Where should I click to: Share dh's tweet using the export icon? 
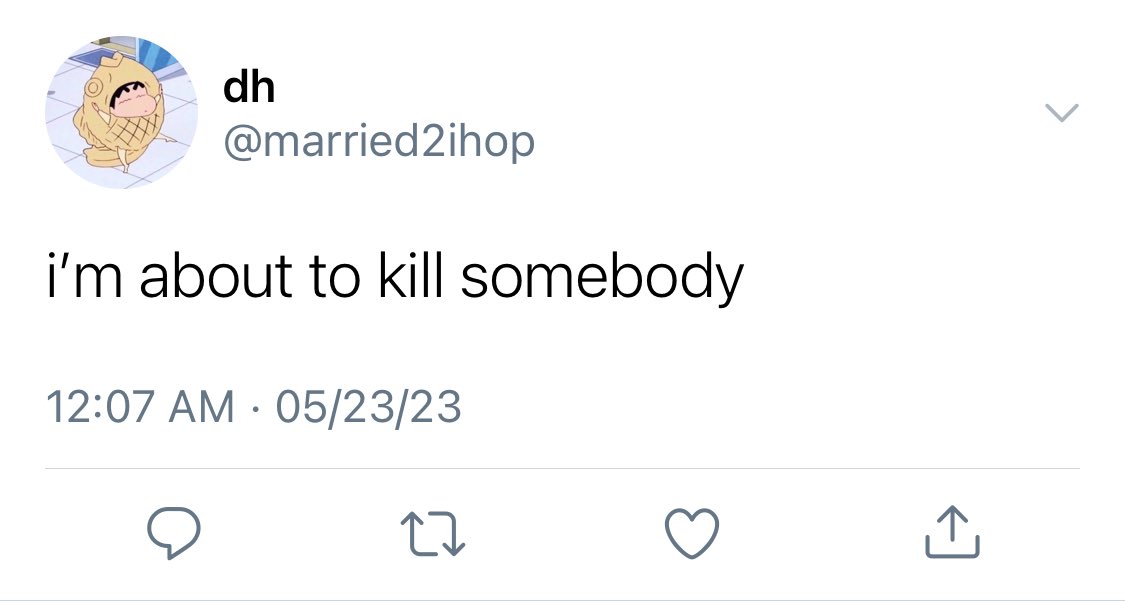(x=952, y=532)
